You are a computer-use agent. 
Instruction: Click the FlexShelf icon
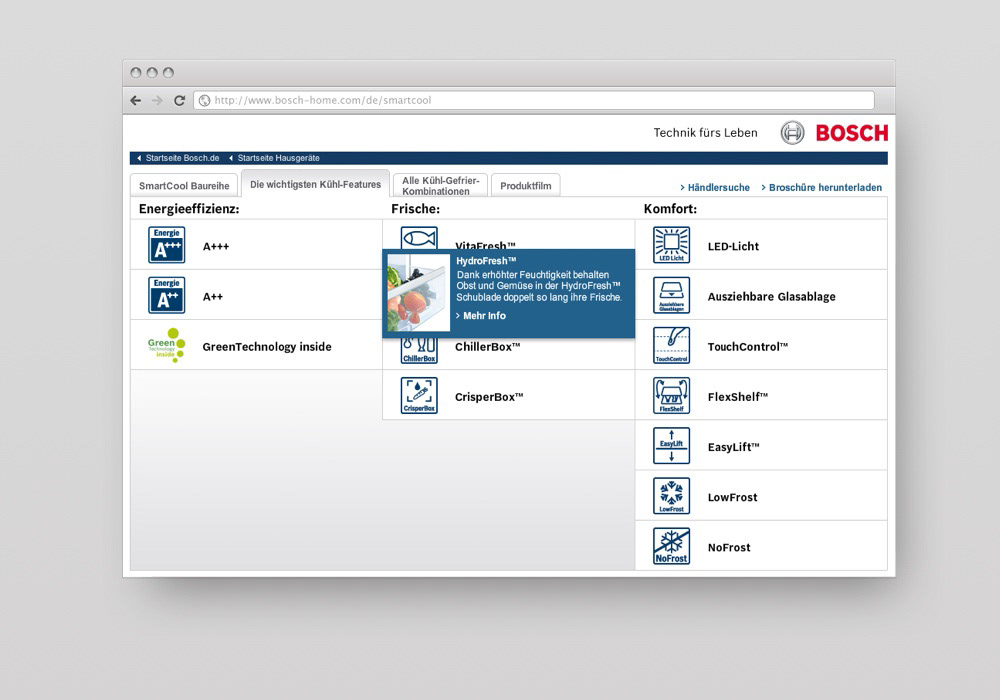[672, 395]
